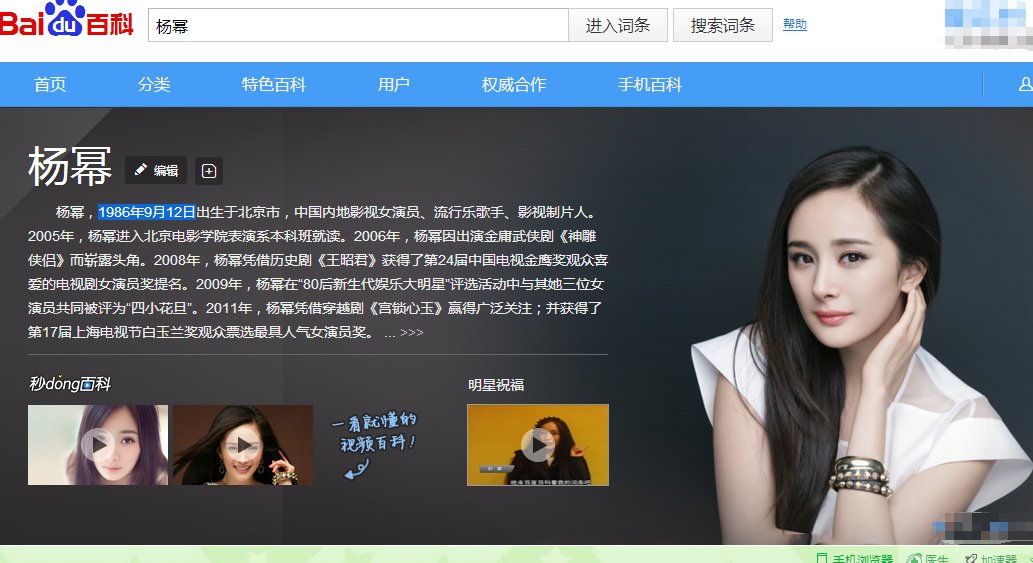Open the 特色百科 nav tab

tap(273, 84)
